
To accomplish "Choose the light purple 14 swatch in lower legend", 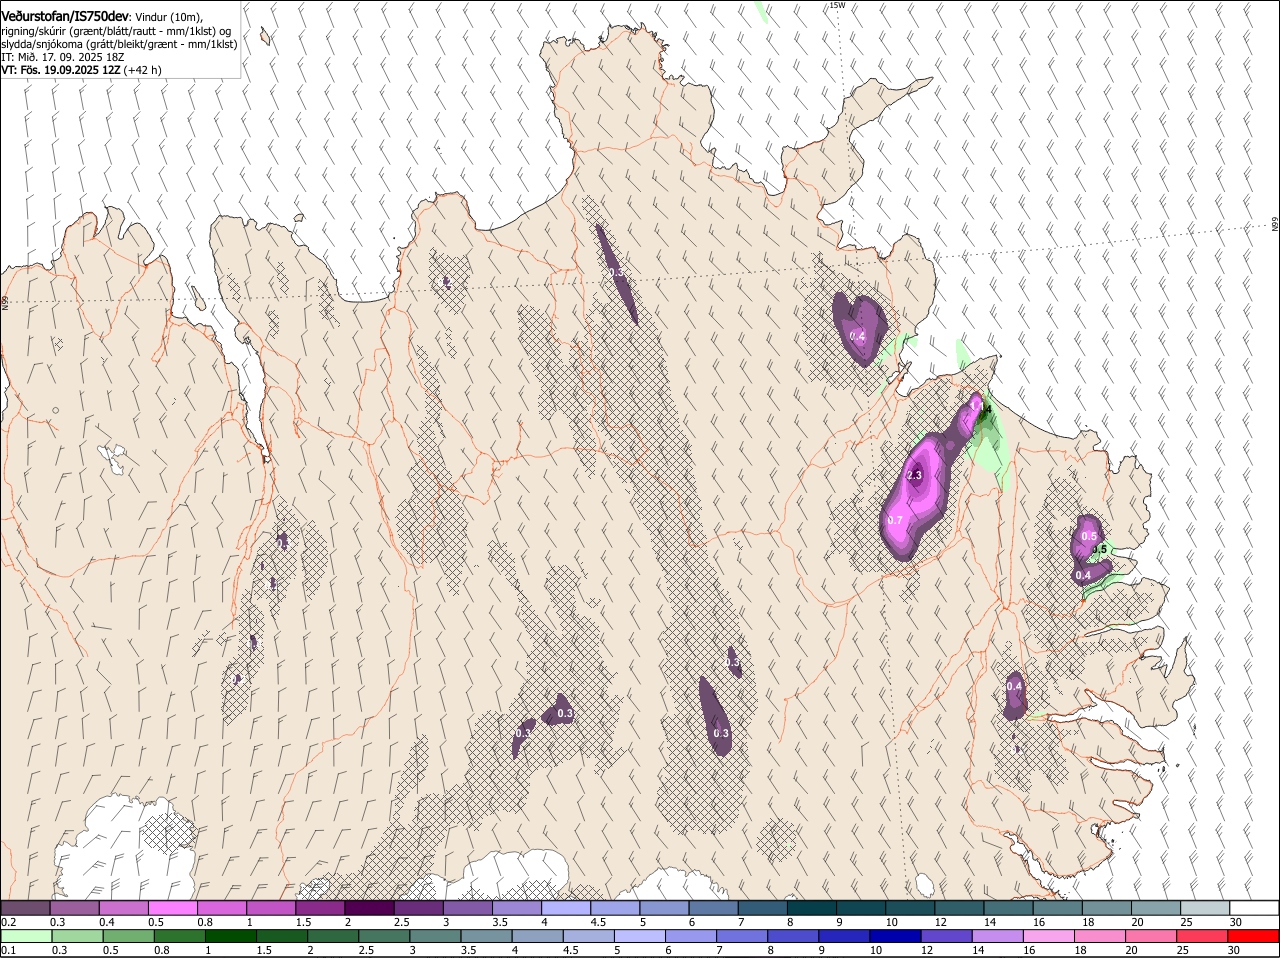I will coord(998,937).
